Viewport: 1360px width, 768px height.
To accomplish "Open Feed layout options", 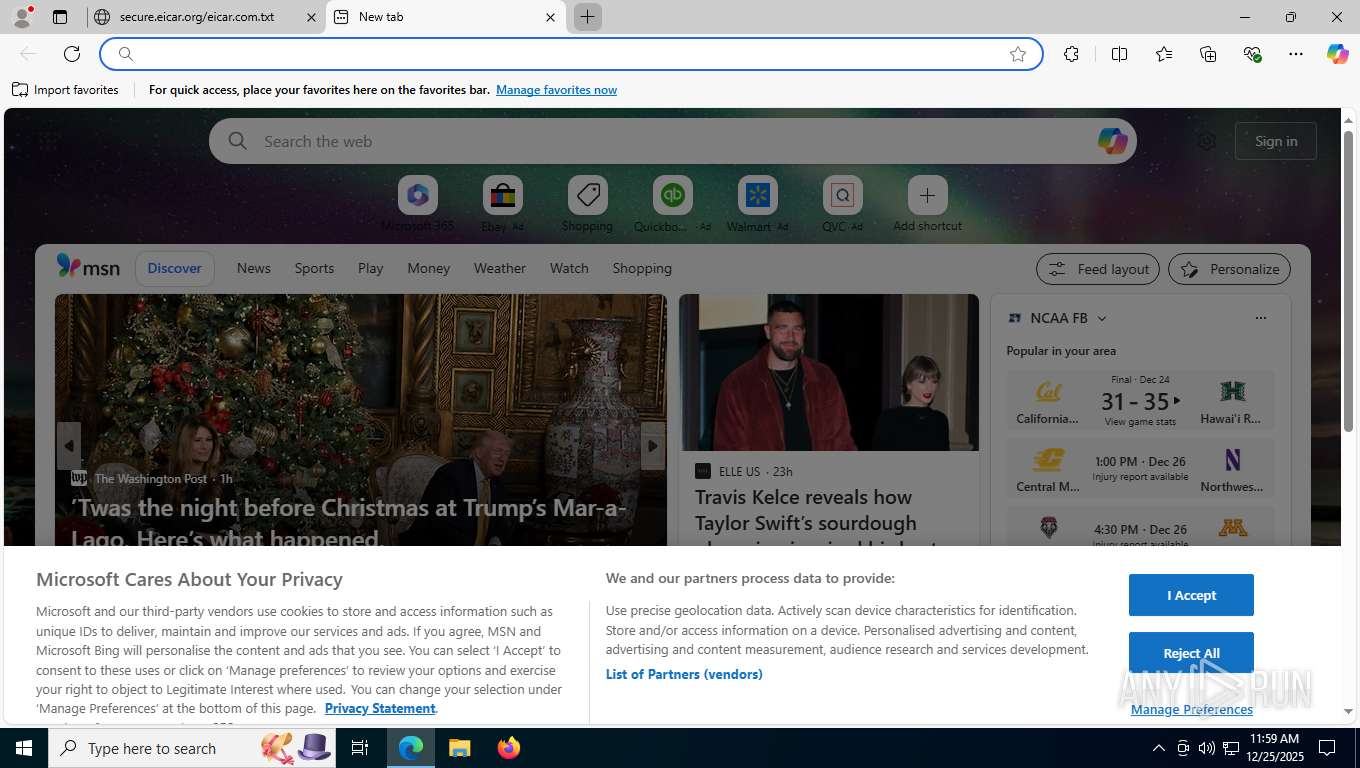I will (1098, 269).
